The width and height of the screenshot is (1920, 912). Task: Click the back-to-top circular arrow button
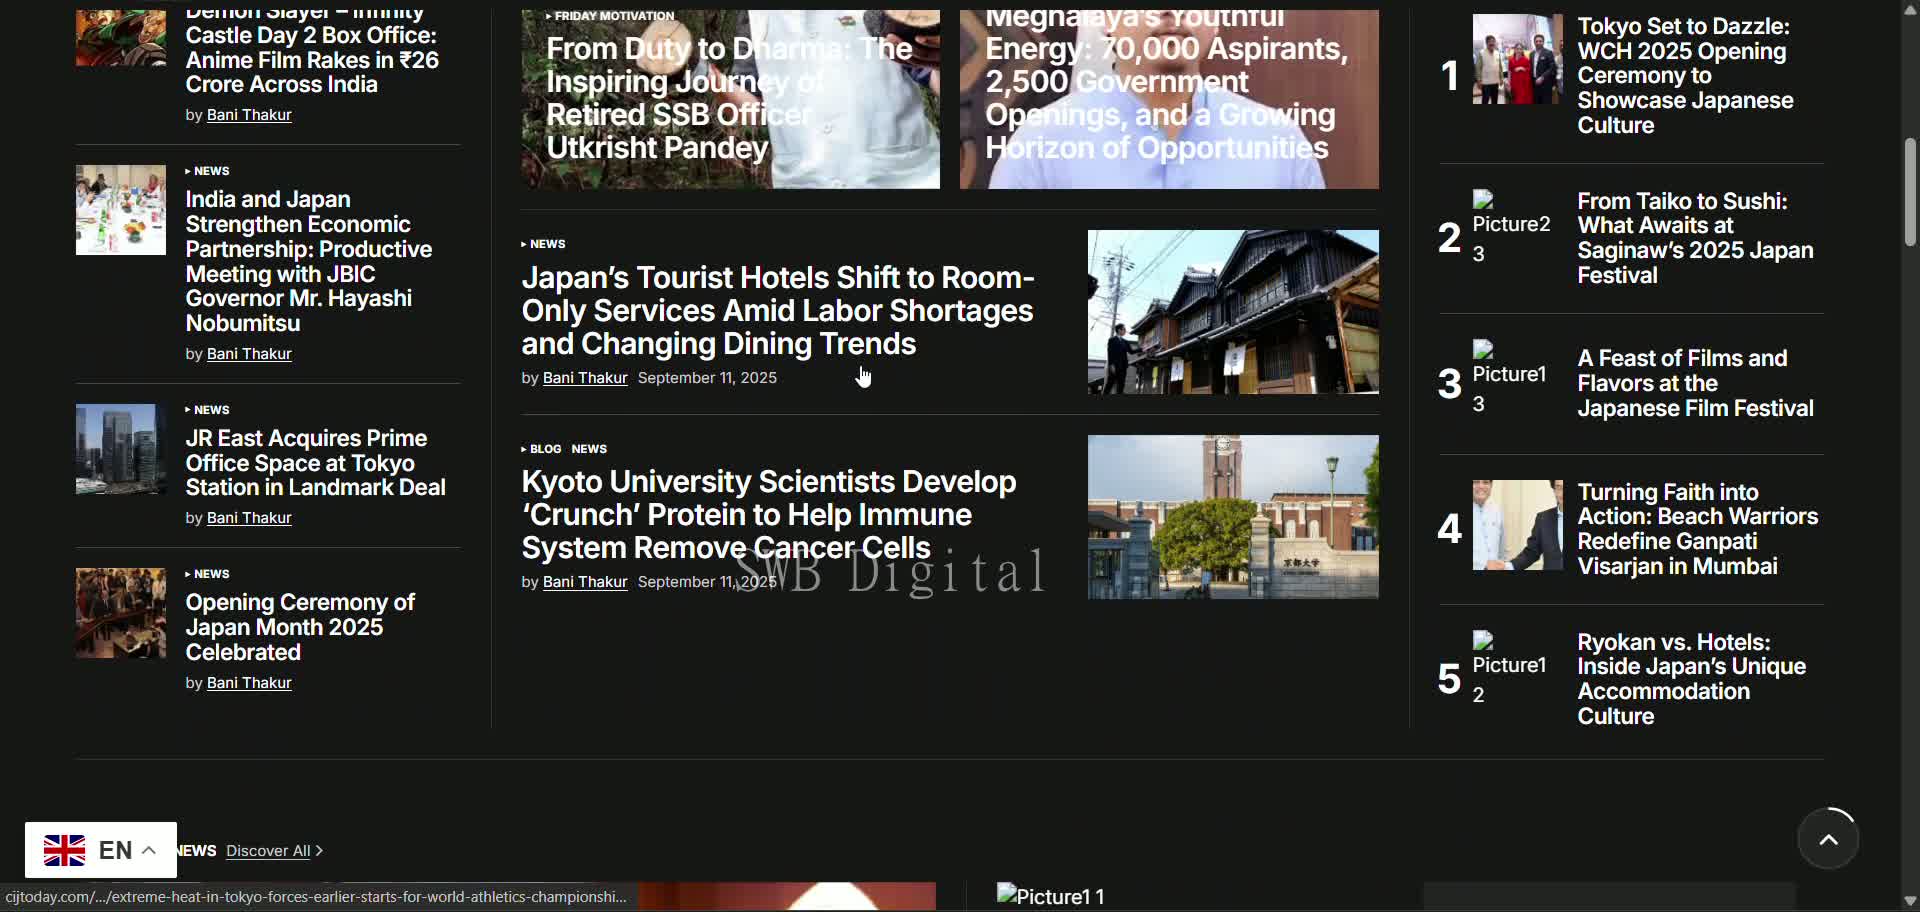(1829, 839)
